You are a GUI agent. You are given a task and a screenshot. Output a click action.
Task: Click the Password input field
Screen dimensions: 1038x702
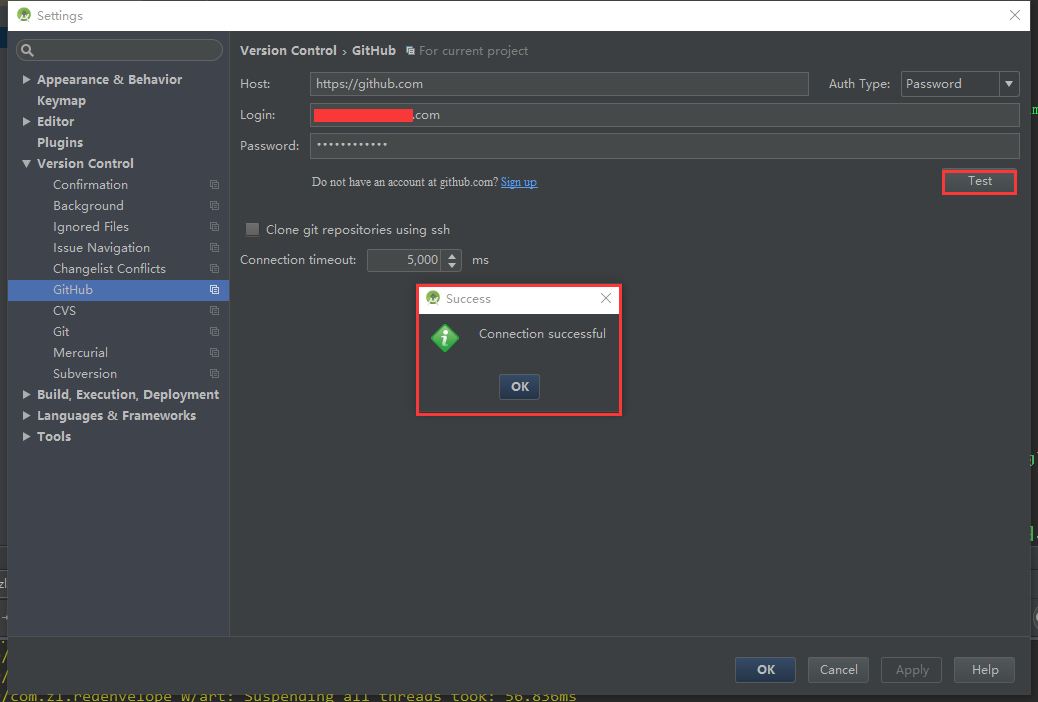(x=665, y=146)
